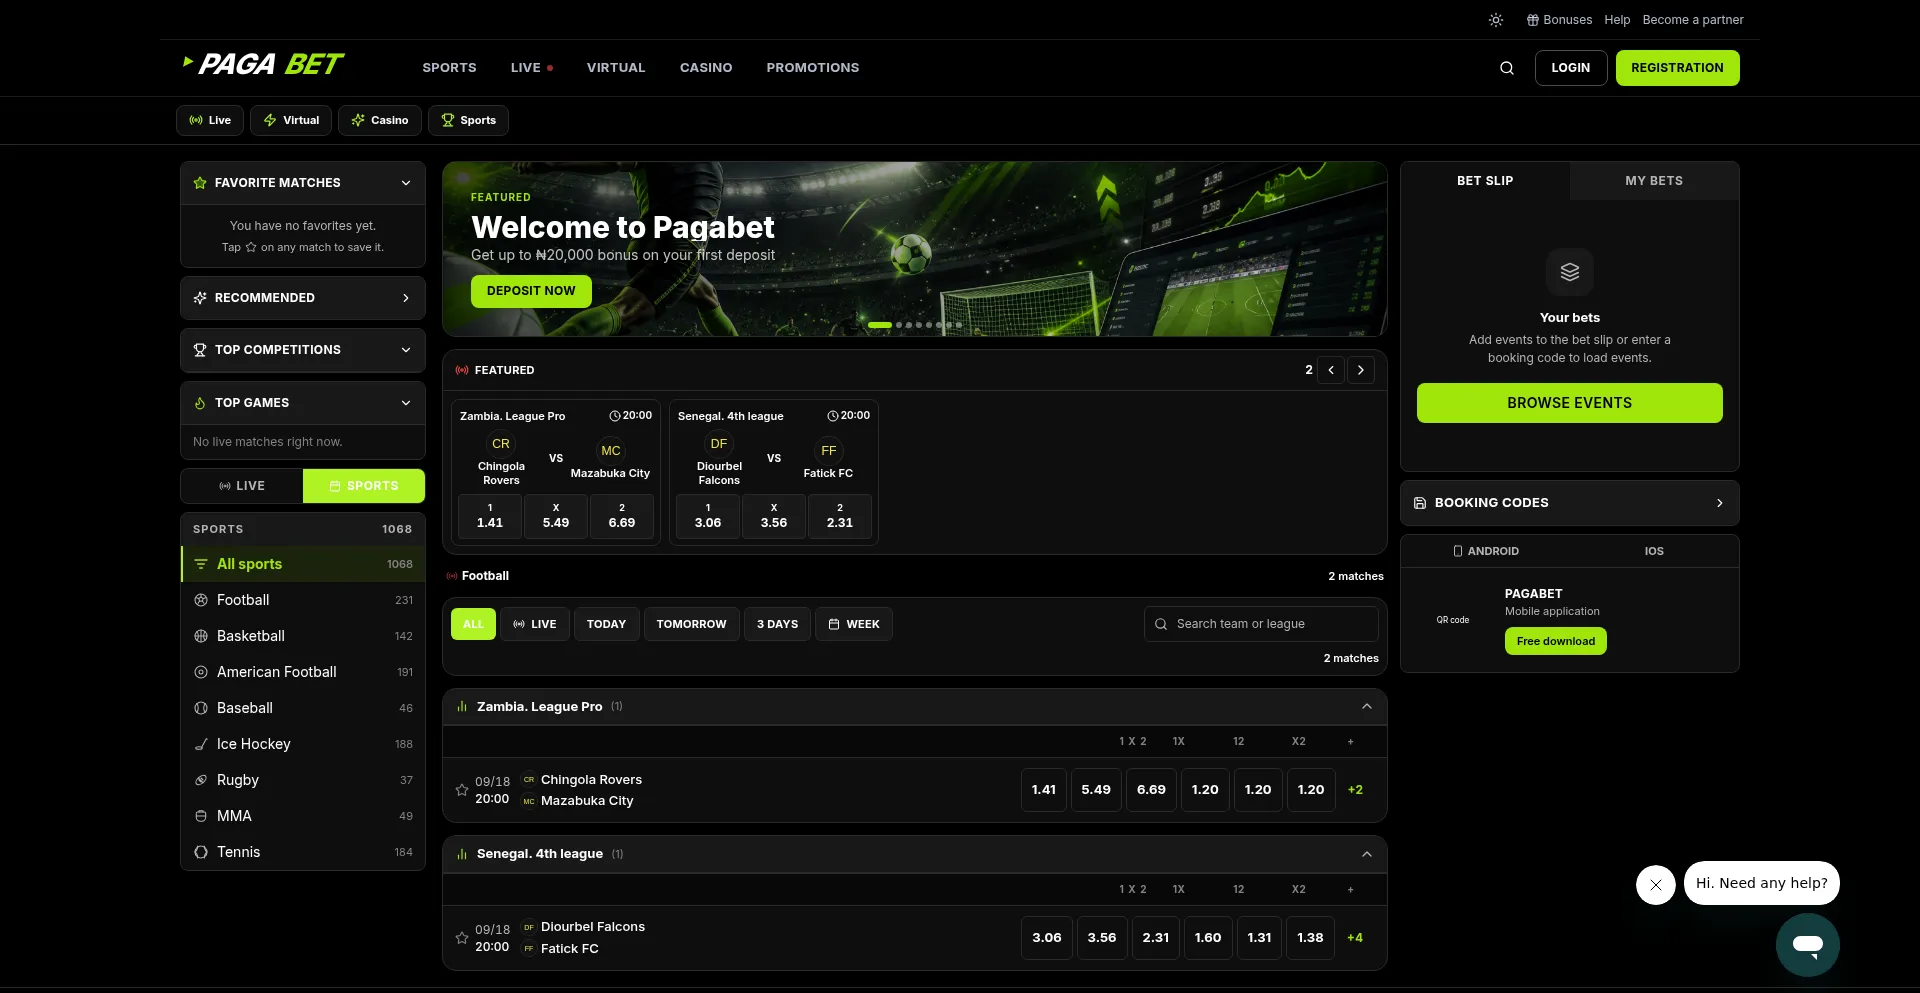Switch to the BET SLIP tab
Viewport: 1920px width, 993px height.
1485,181
